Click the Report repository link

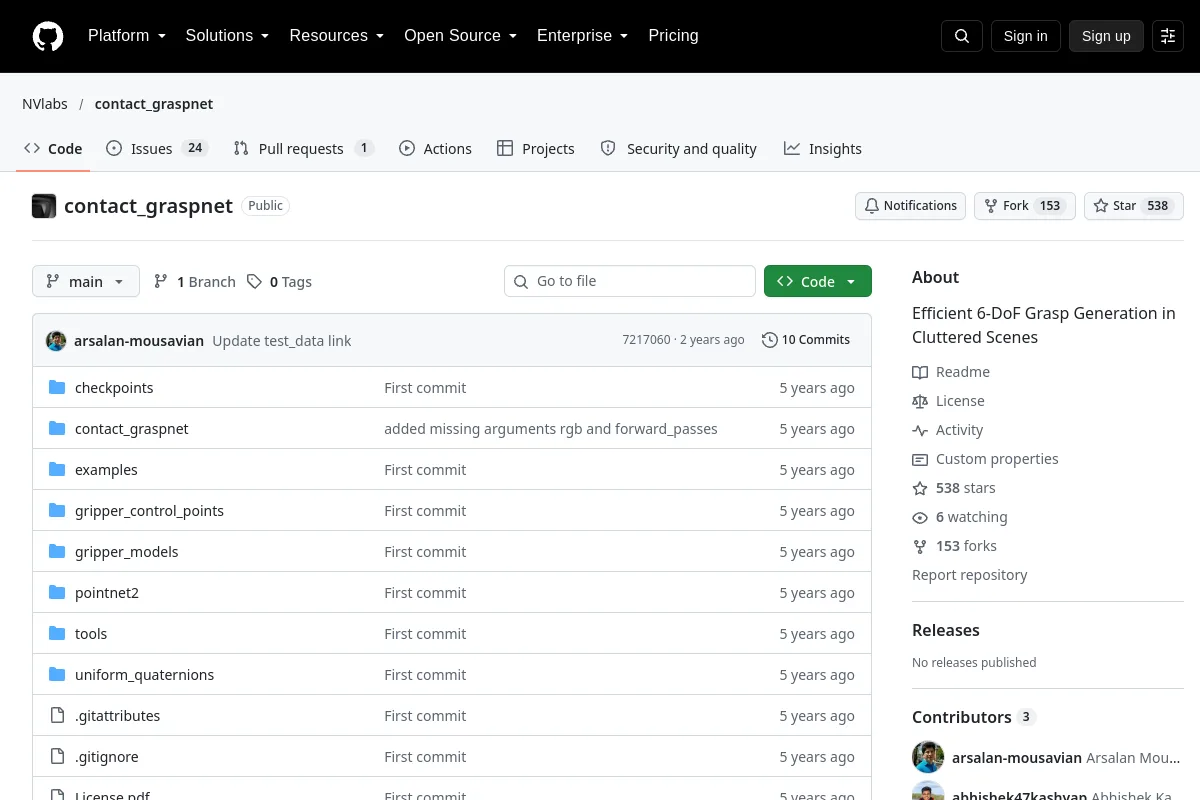[970, 575]
